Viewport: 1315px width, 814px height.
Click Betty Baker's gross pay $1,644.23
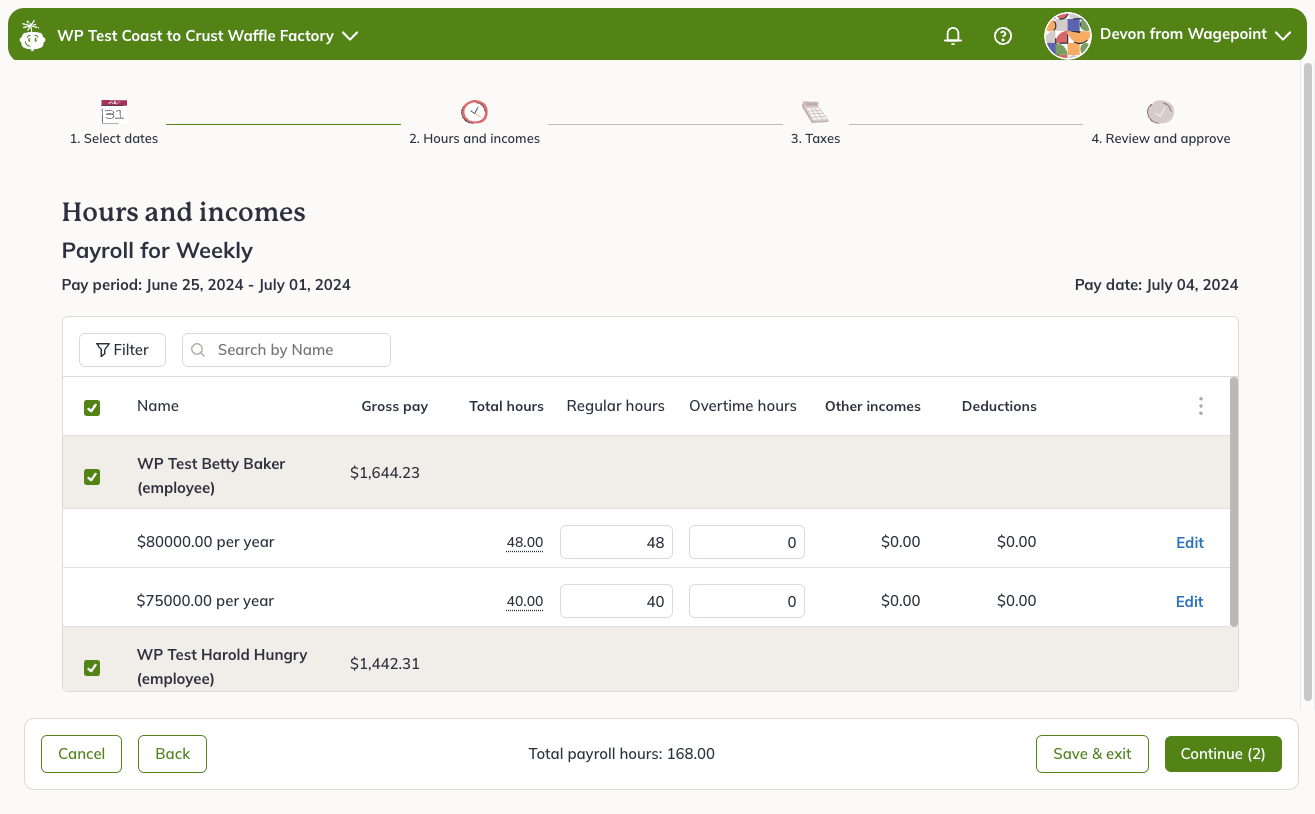tap(385, 473)
